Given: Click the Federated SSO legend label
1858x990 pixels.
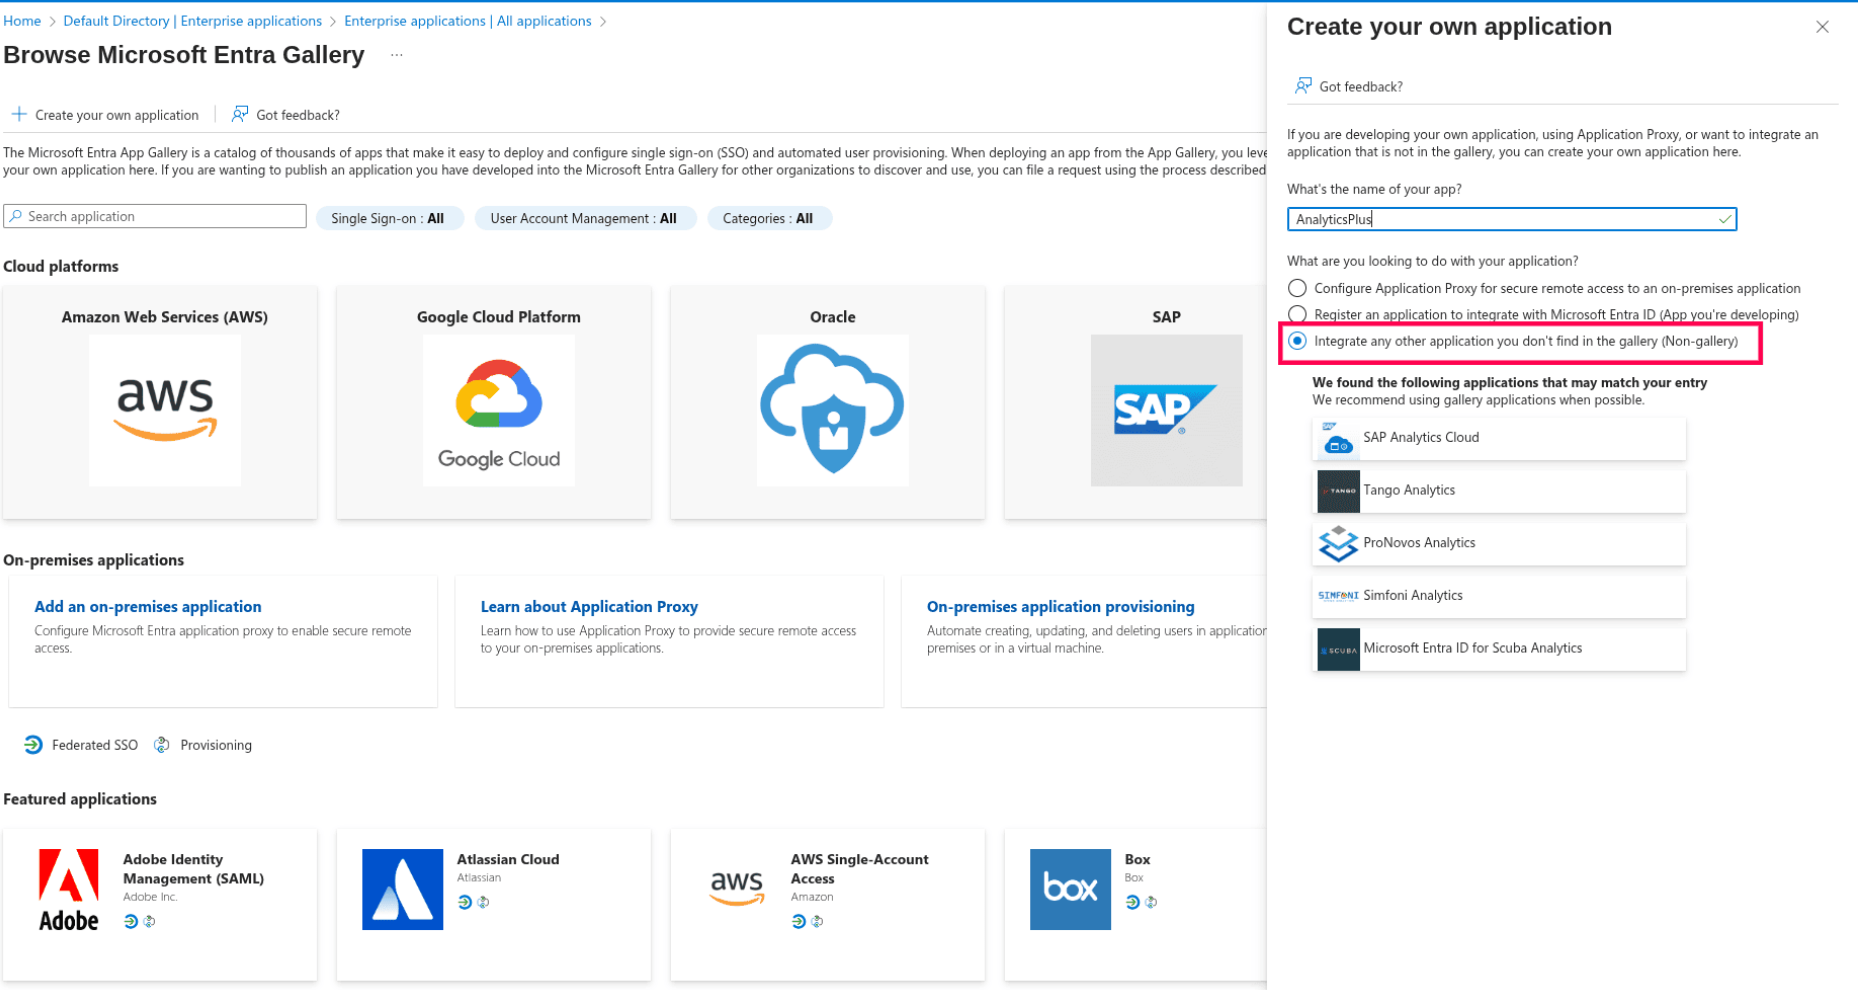Looking at the screenshot, I should tap(95, 745).
